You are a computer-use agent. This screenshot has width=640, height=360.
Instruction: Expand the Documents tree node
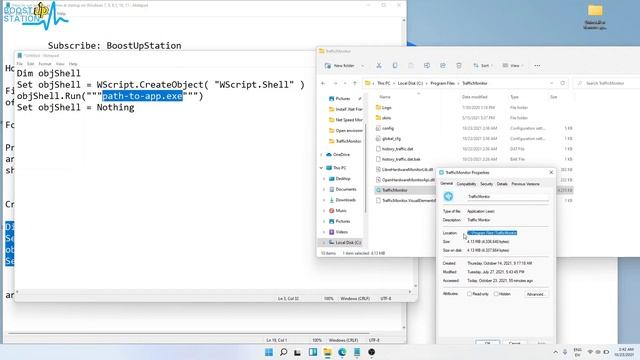pos(324,189)
